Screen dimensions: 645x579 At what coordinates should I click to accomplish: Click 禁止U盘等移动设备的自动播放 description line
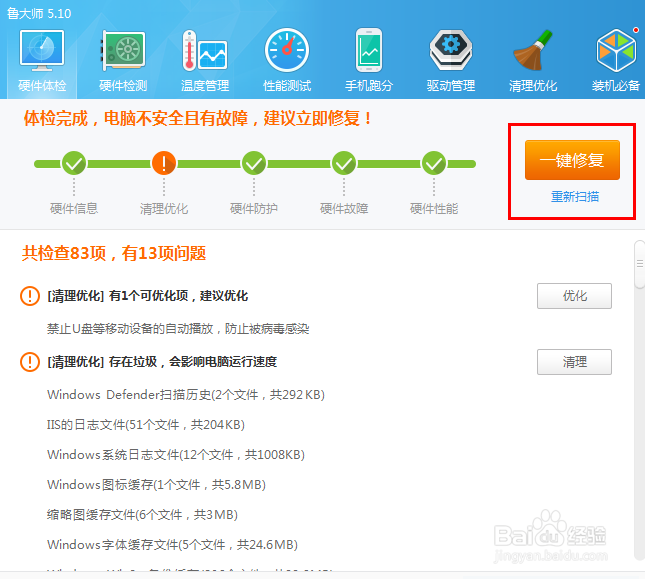pos(178,329)
